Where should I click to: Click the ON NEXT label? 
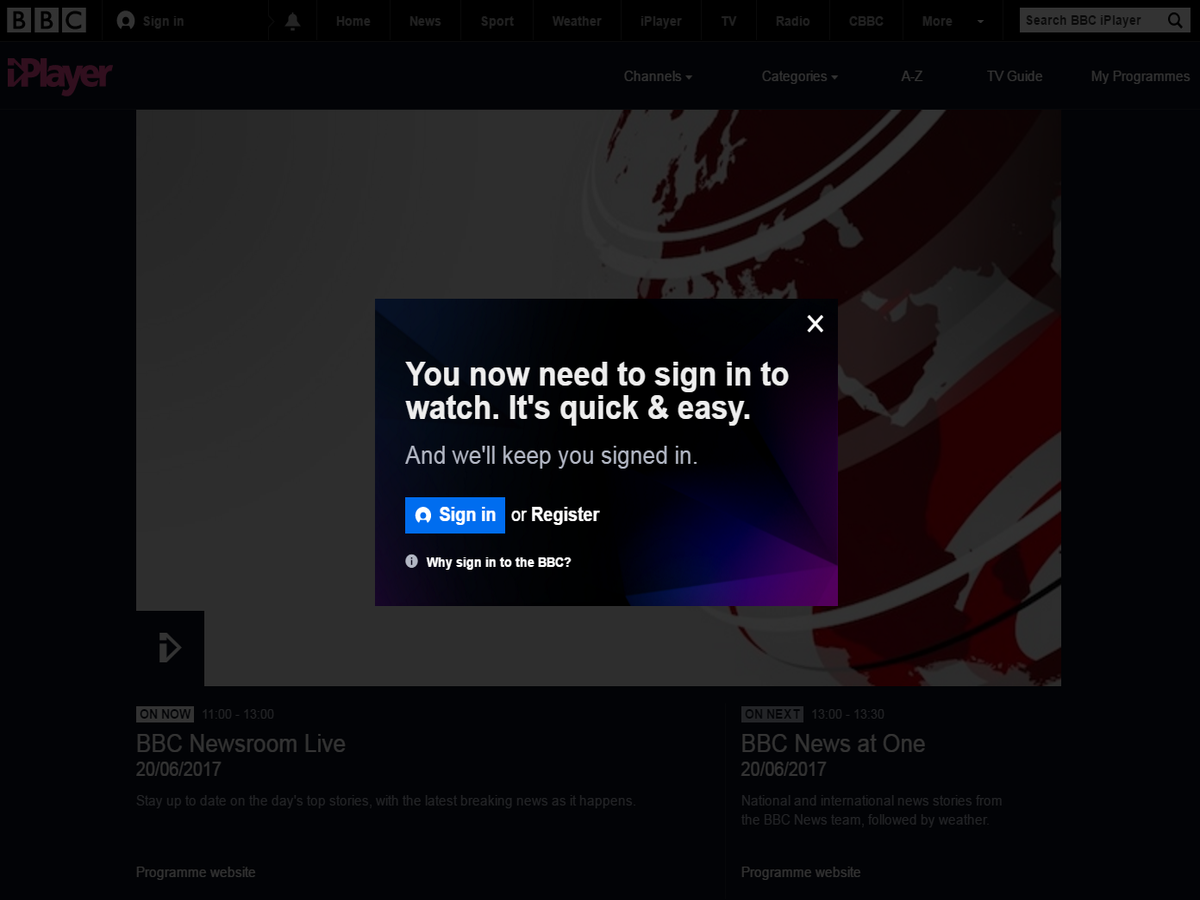(x=772, y=714)
